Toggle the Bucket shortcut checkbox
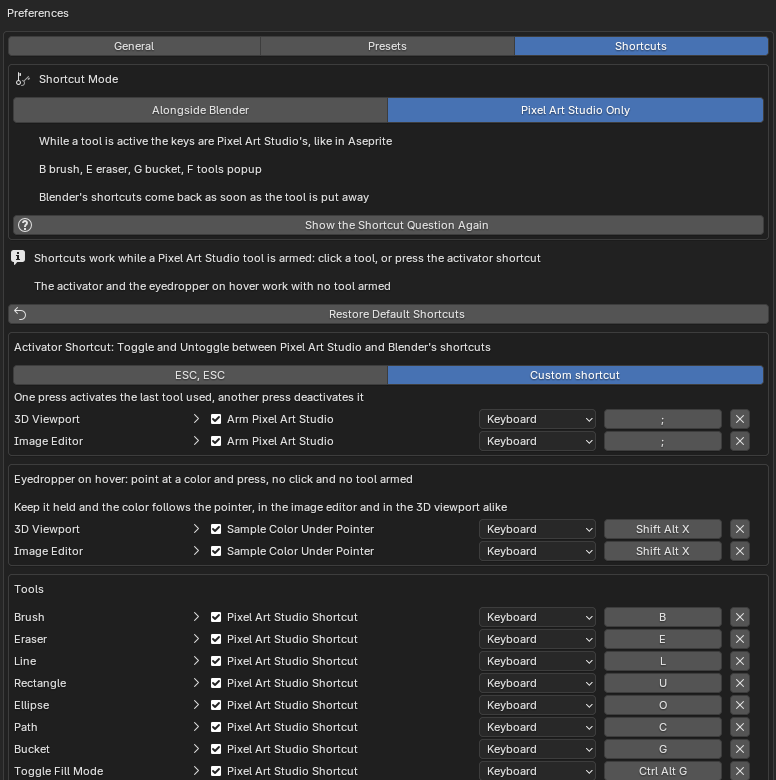This screenshot has height=780, width=776. click(x=216, y=749)
